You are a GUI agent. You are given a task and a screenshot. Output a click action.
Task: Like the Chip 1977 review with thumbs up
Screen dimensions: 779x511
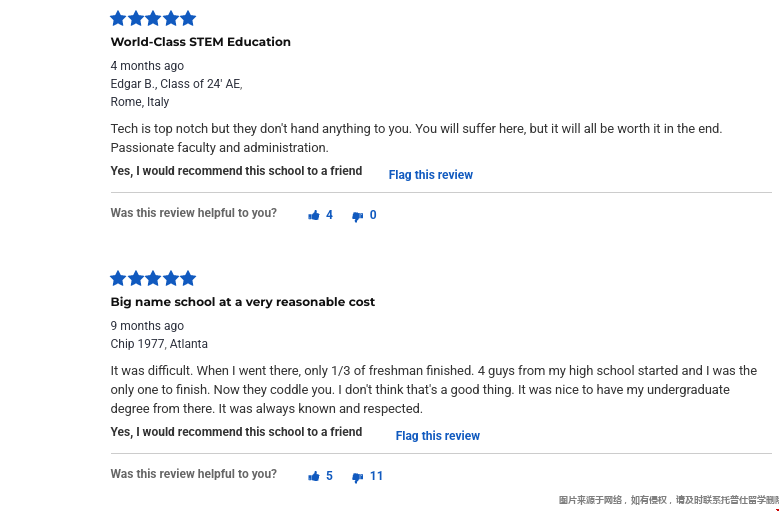click(x=314, y=476)
